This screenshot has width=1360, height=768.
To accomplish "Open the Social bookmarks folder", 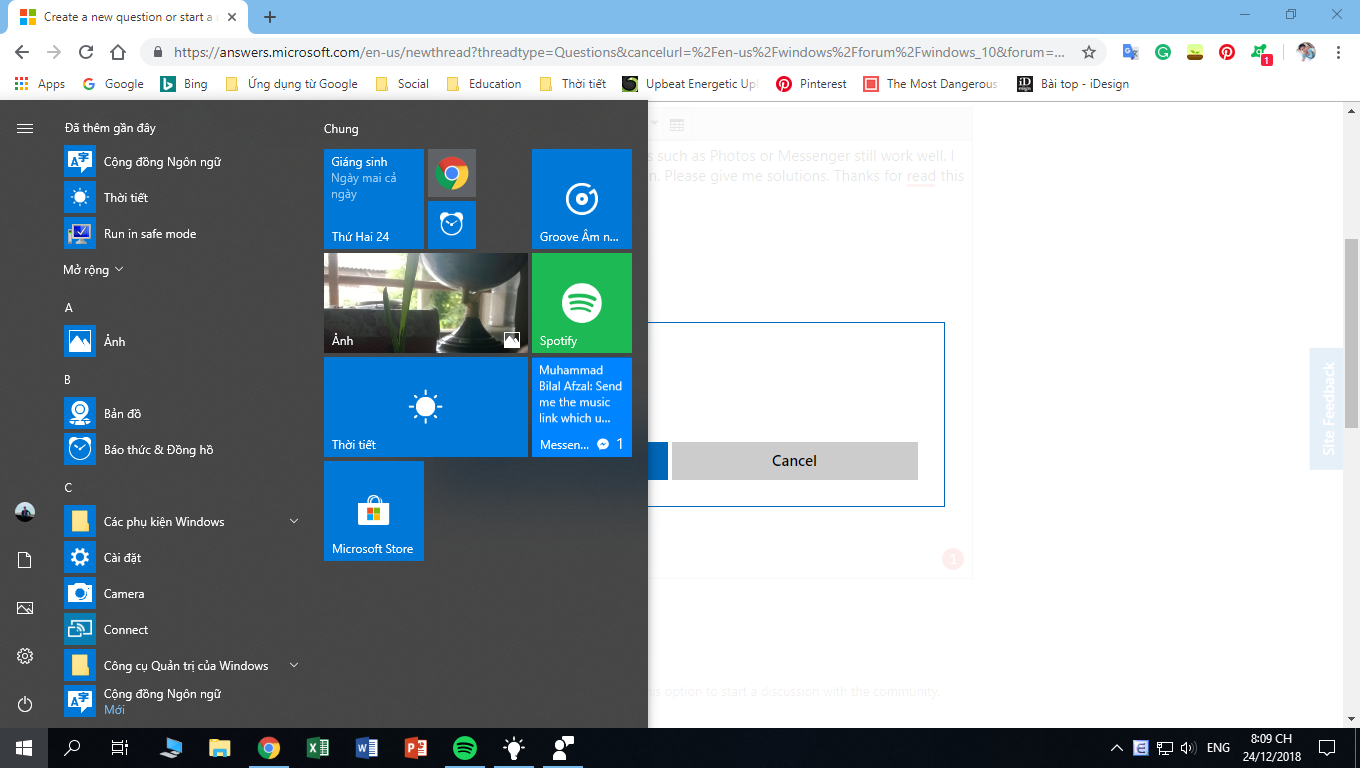I will point(402,84).
